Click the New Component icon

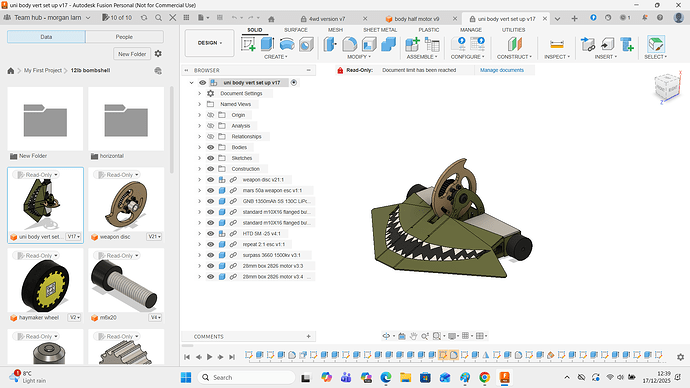click(x=412, y=44)
